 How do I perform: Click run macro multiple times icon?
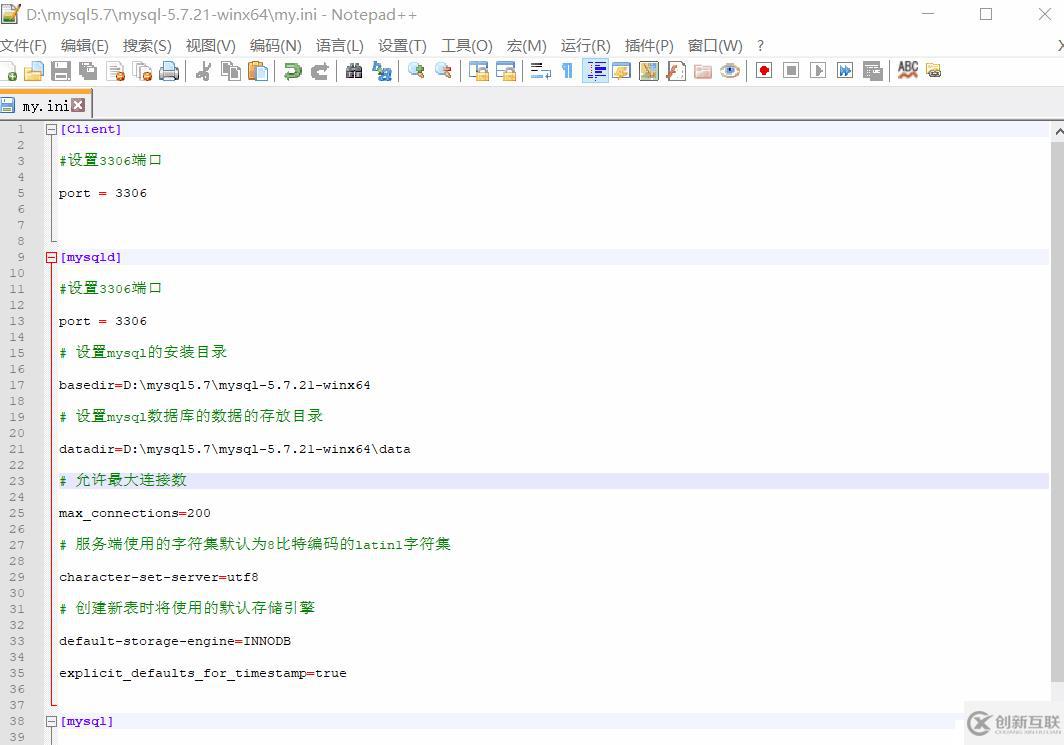point(845,71)
